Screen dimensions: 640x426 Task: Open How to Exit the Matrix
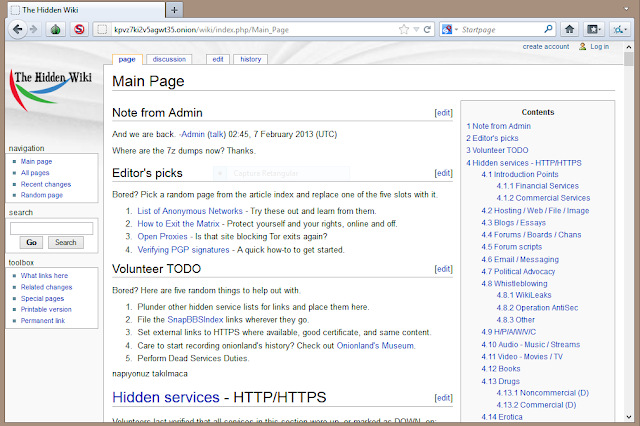click(x=178, y=224)
